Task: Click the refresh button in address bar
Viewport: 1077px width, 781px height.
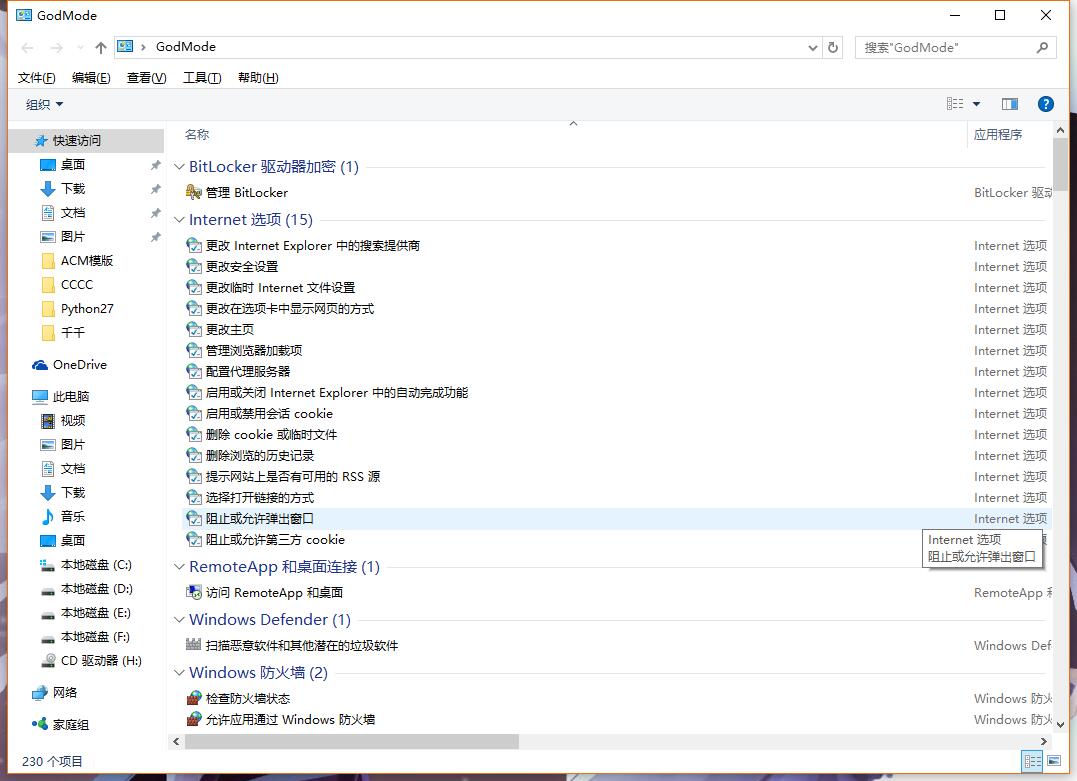Action: point(833,47)
